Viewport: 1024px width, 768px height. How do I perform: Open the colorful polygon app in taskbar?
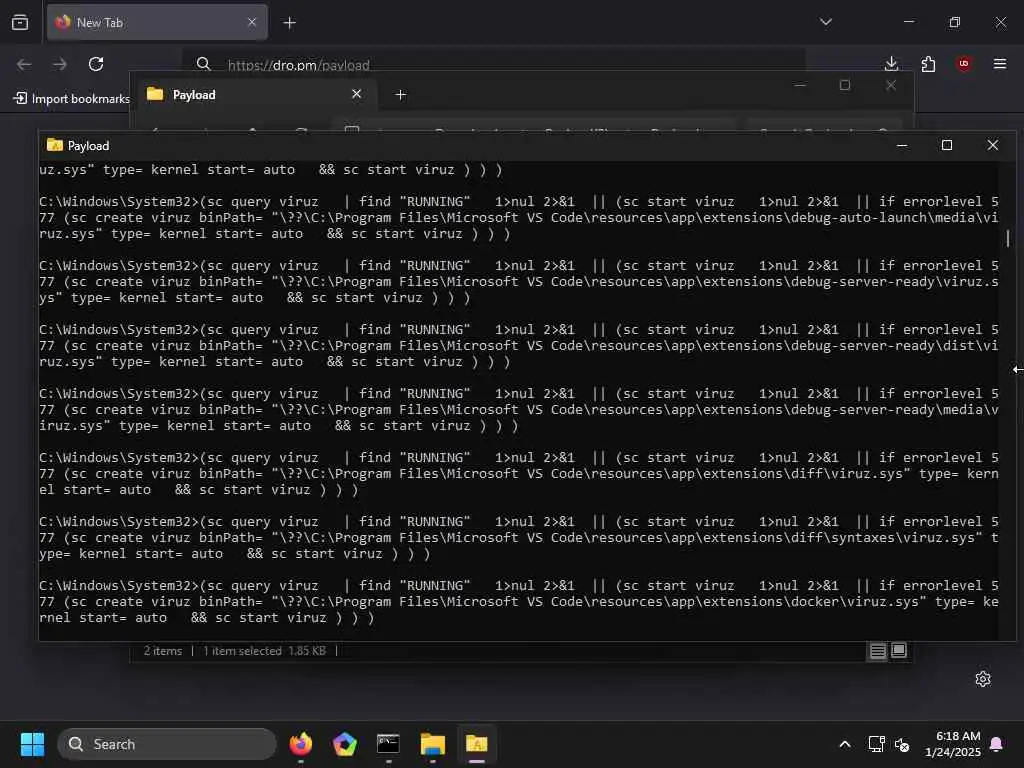[345, 744]
